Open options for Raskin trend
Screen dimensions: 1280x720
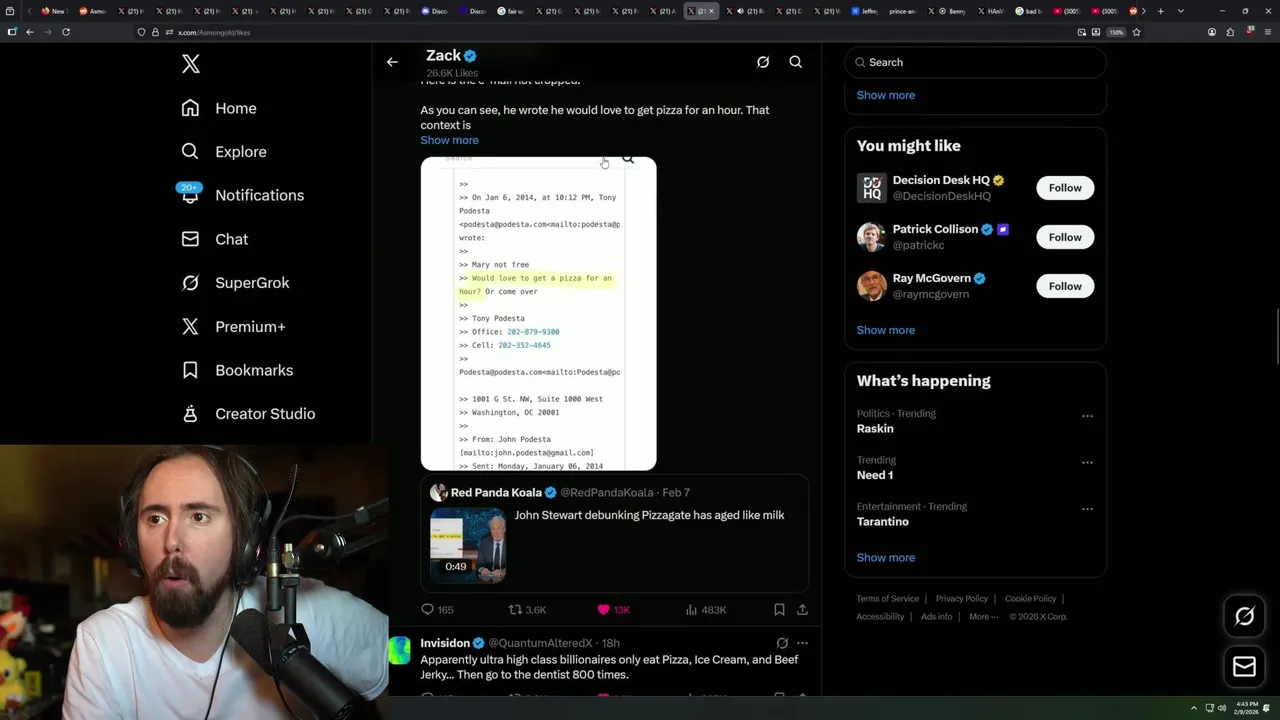1087,416
